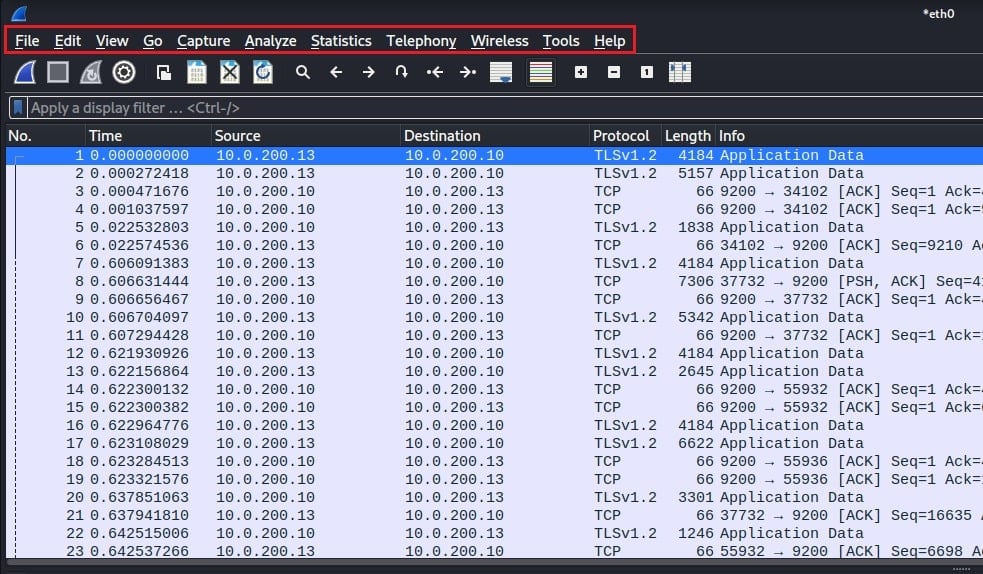Open the Wireless menu
The image size is (983, 574).
point(499,41)
